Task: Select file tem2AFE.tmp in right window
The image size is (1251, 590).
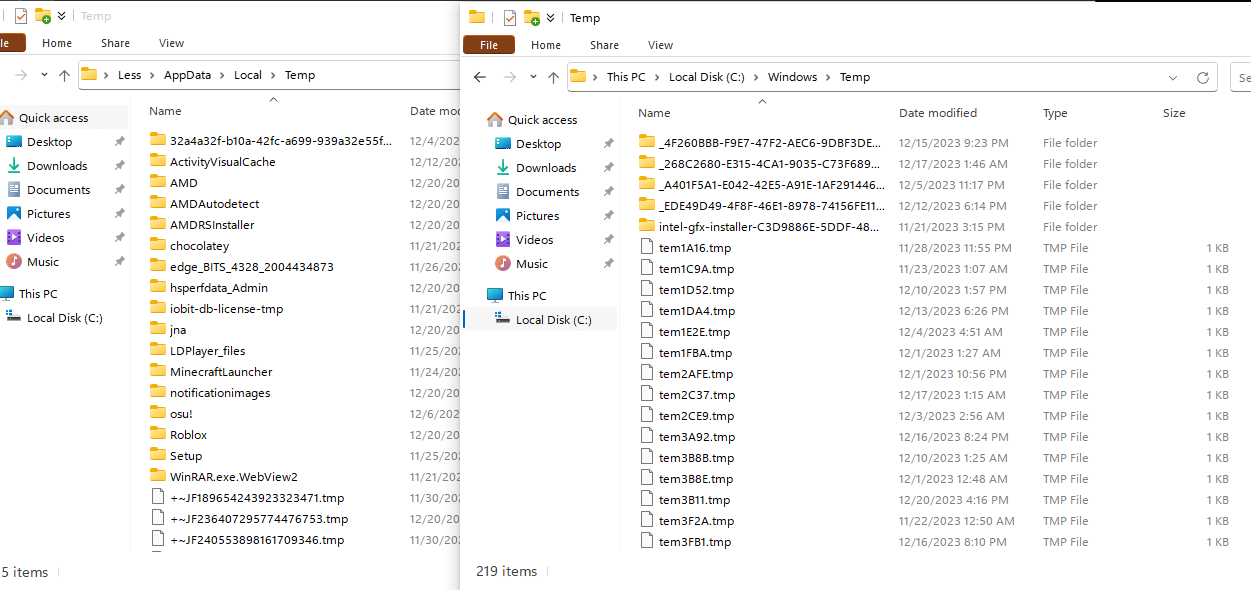Action: coord(696,374)
